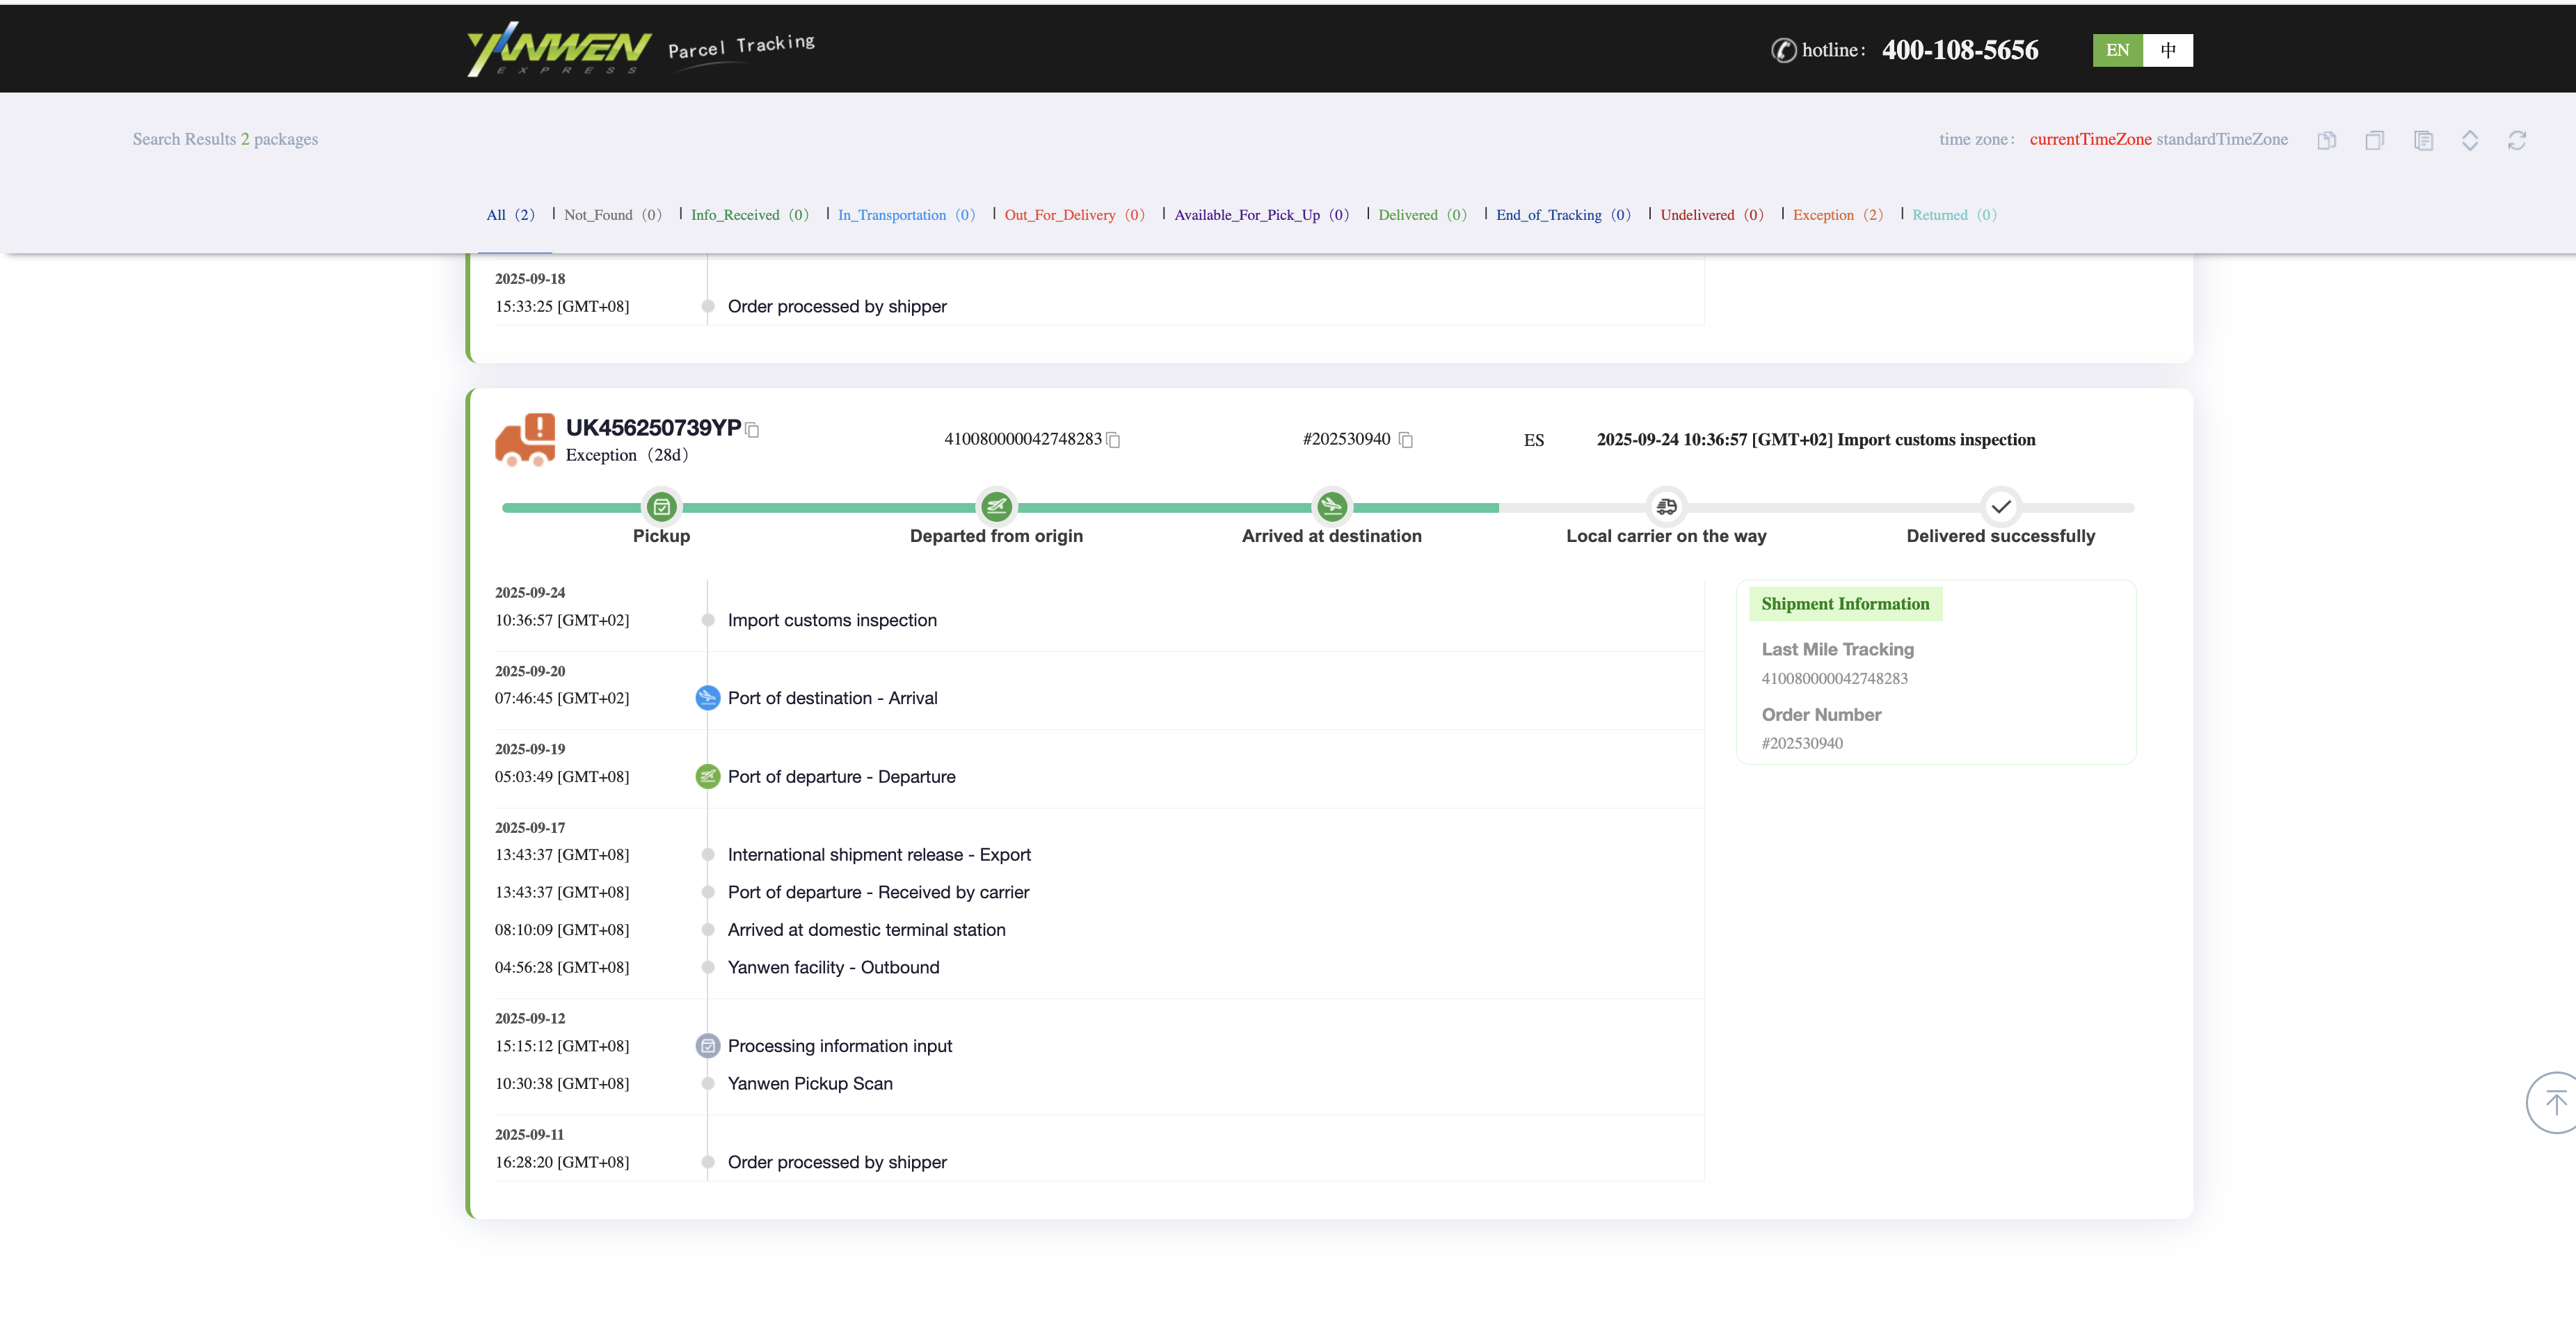Click the Pickup progress step icon

[661, 507]
